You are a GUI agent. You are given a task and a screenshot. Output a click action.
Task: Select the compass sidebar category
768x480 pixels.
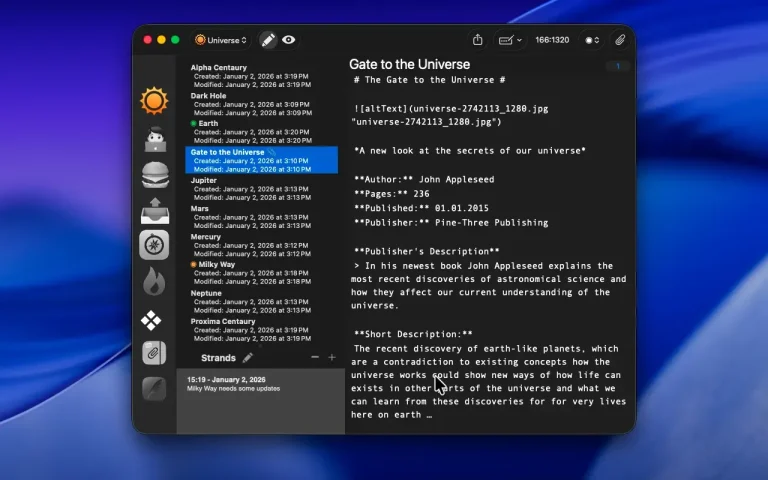[154, 245]
